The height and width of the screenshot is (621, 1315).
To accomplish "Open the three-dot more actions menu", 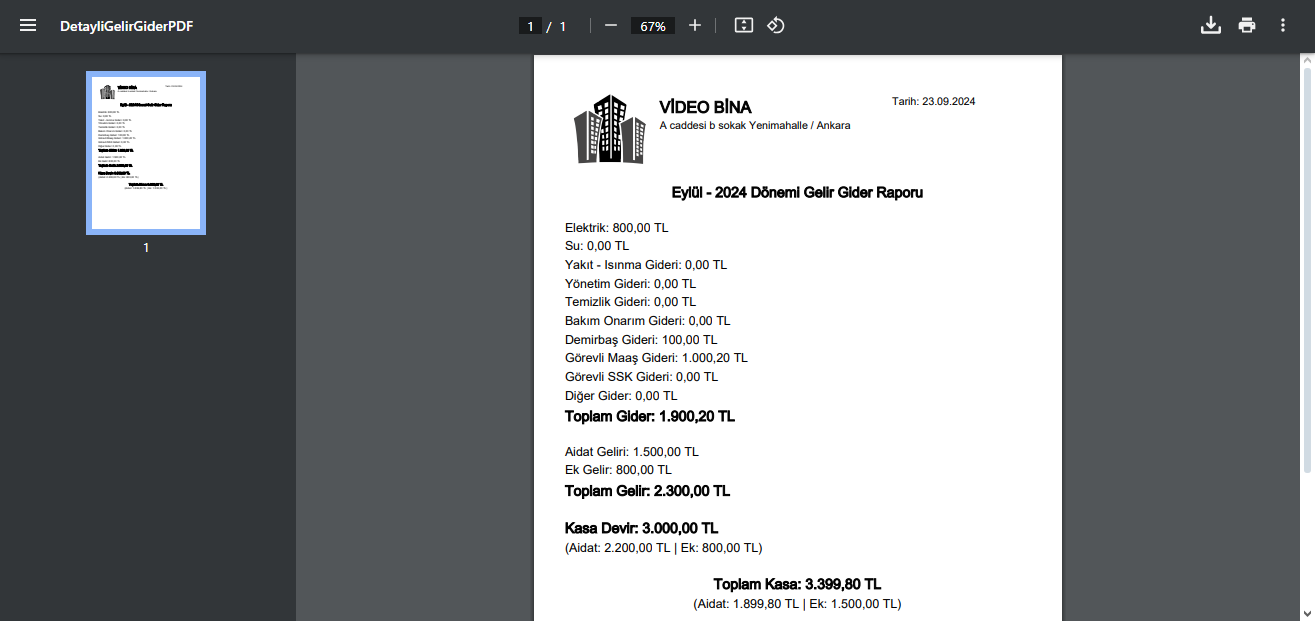I will 1283,26.
